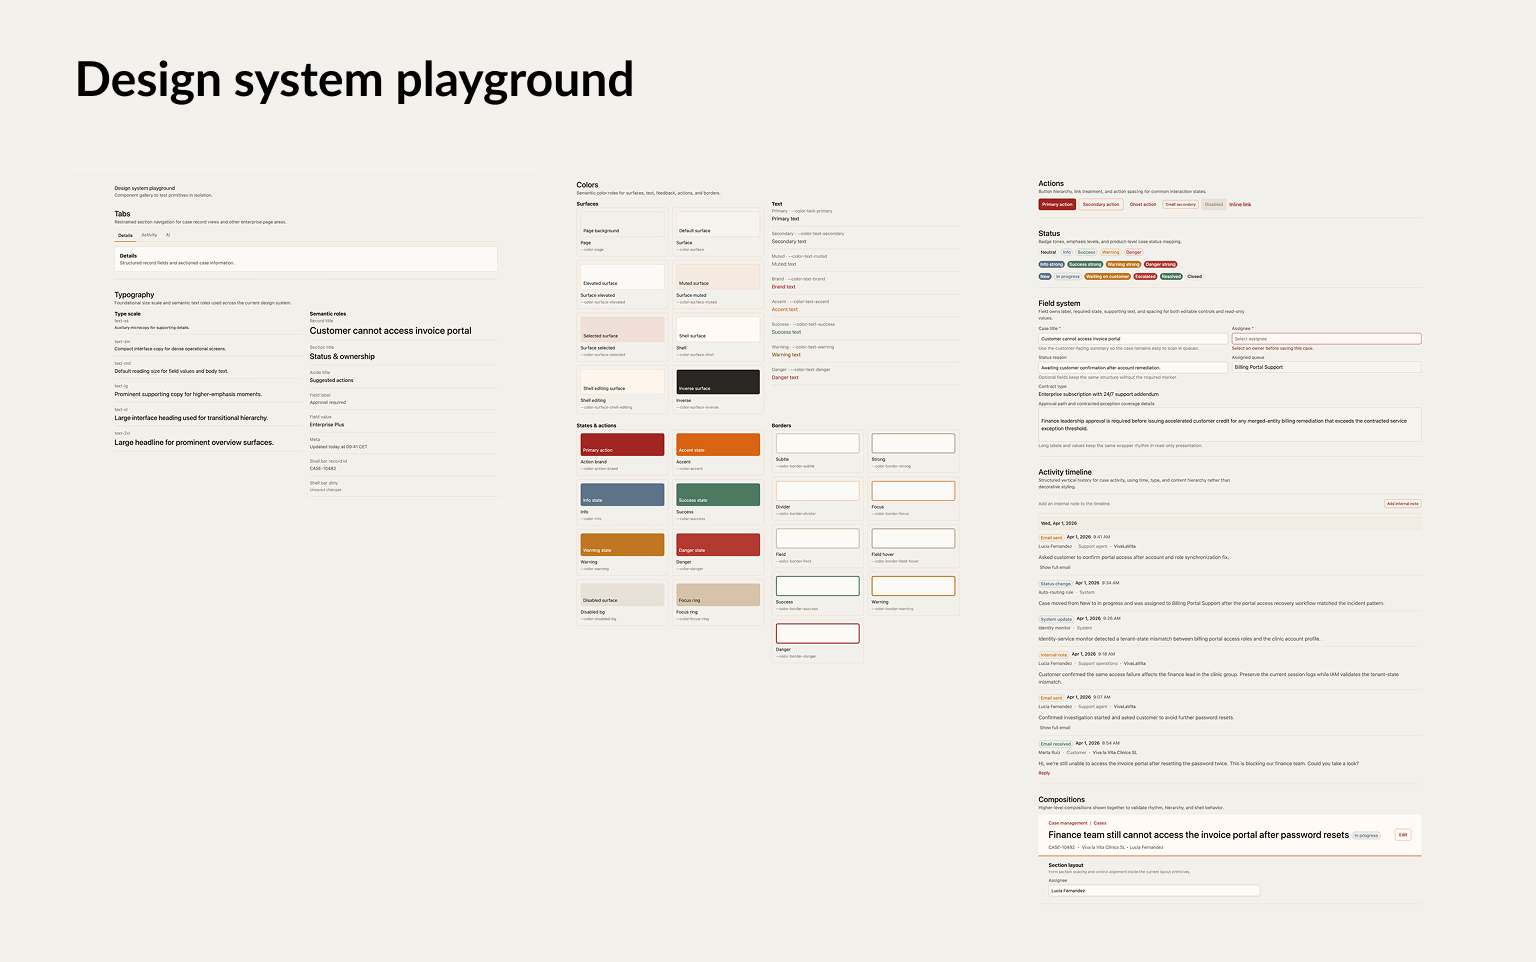Screen dimensions: 1536x962
Task: Pick the green Success state swatch
Action: point(718,494)
